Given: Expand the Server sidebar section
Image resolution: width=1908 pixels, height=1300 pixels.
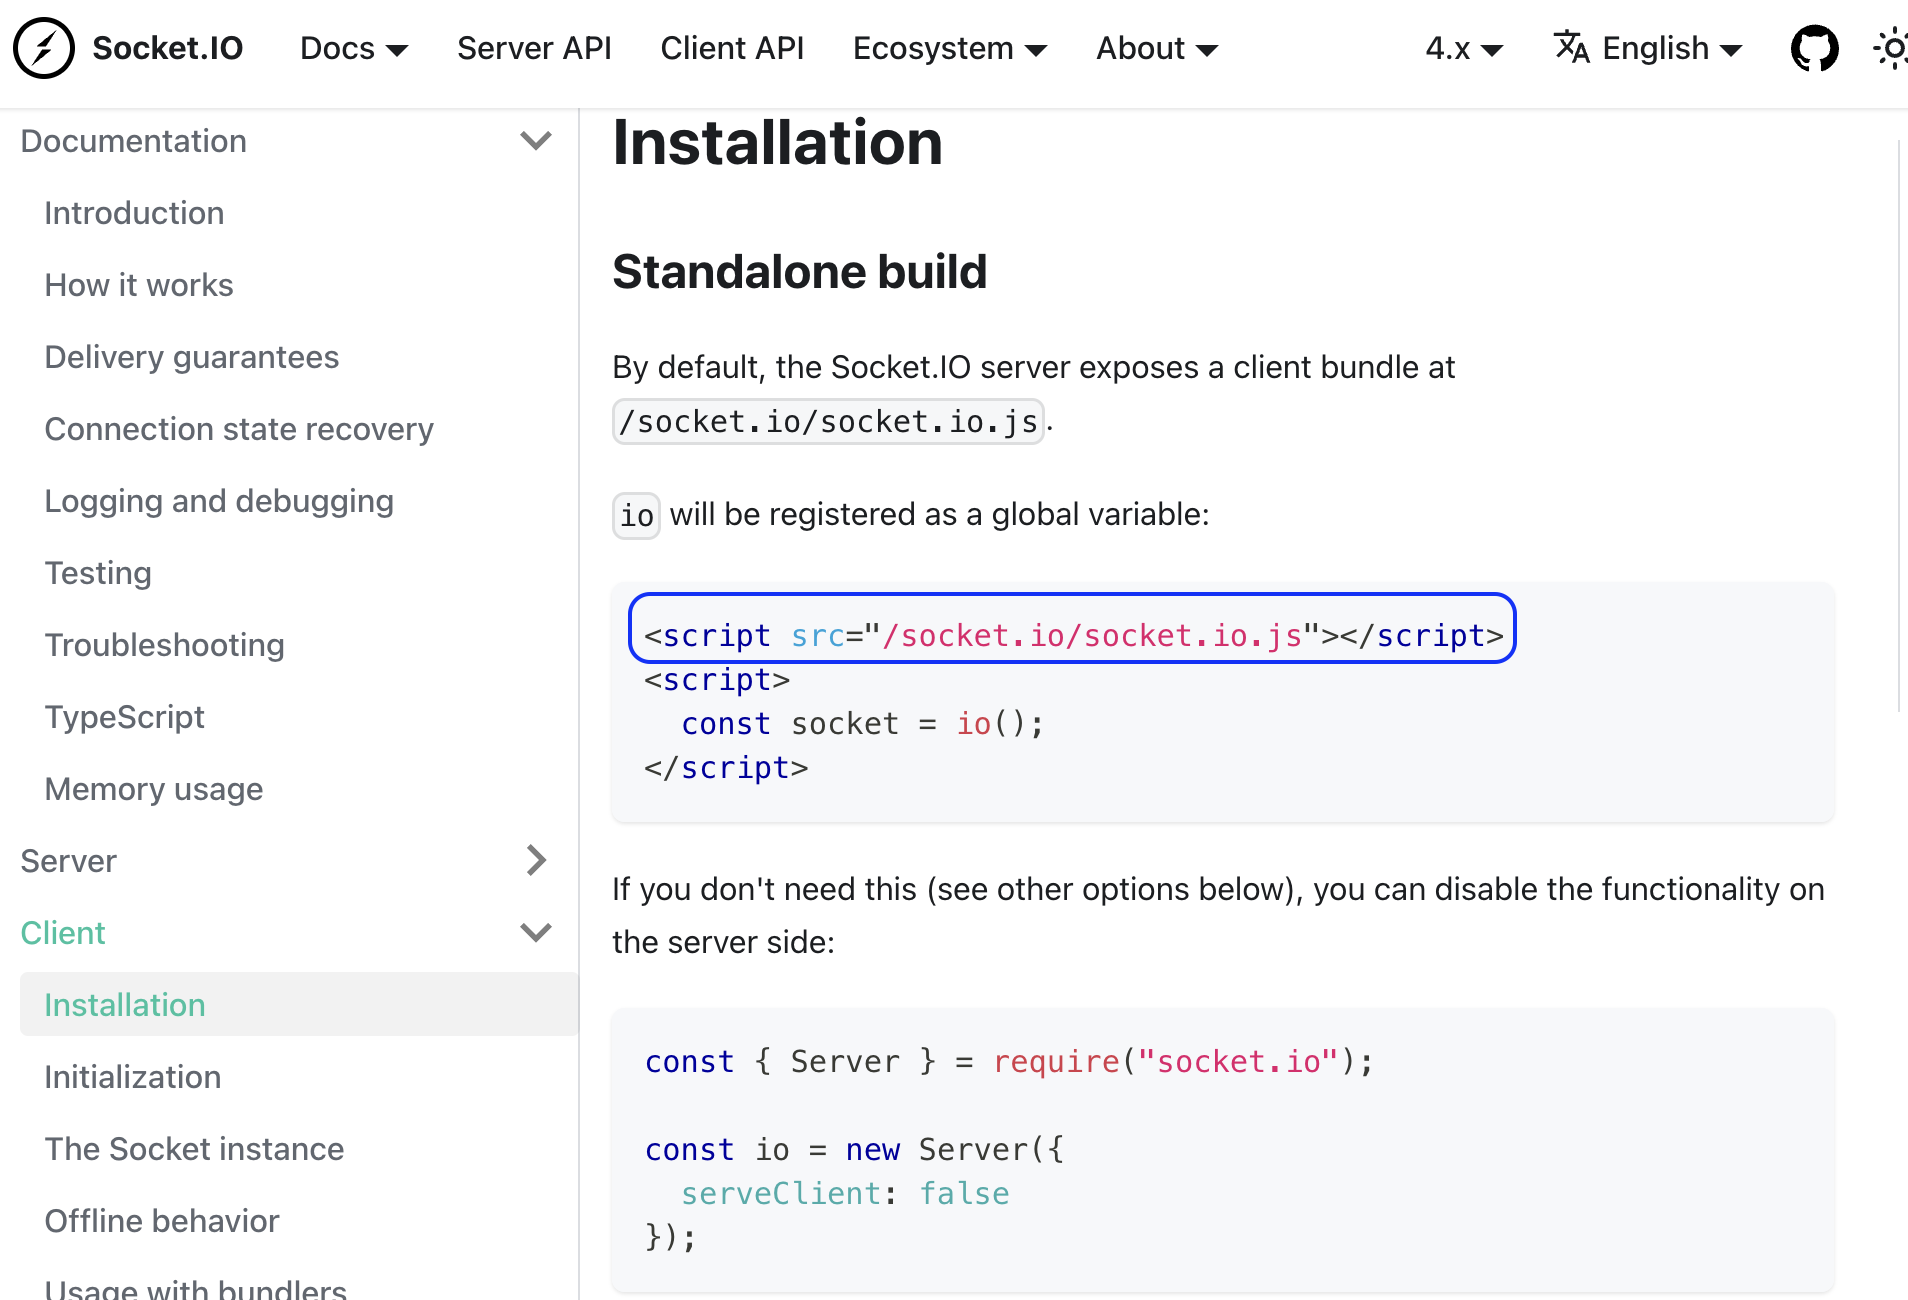Looking at the screenshot, I should click(537, 860).
